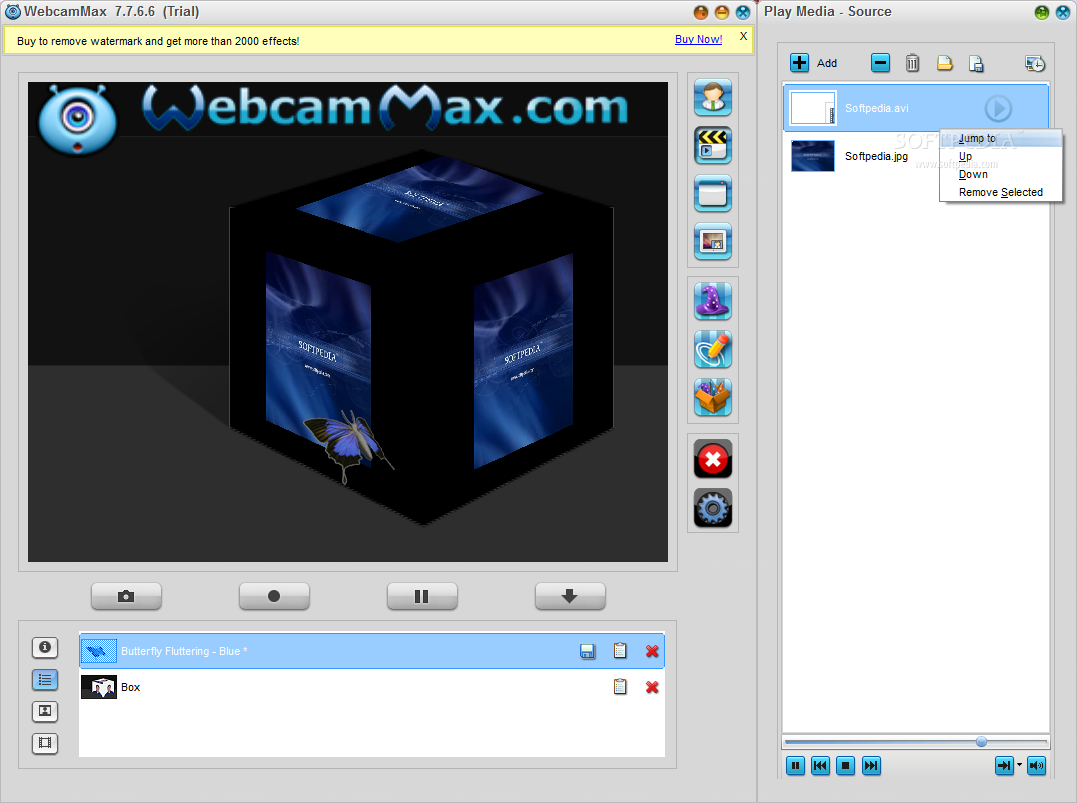
Task: Select the Box effect row
Action: (372, 687)
